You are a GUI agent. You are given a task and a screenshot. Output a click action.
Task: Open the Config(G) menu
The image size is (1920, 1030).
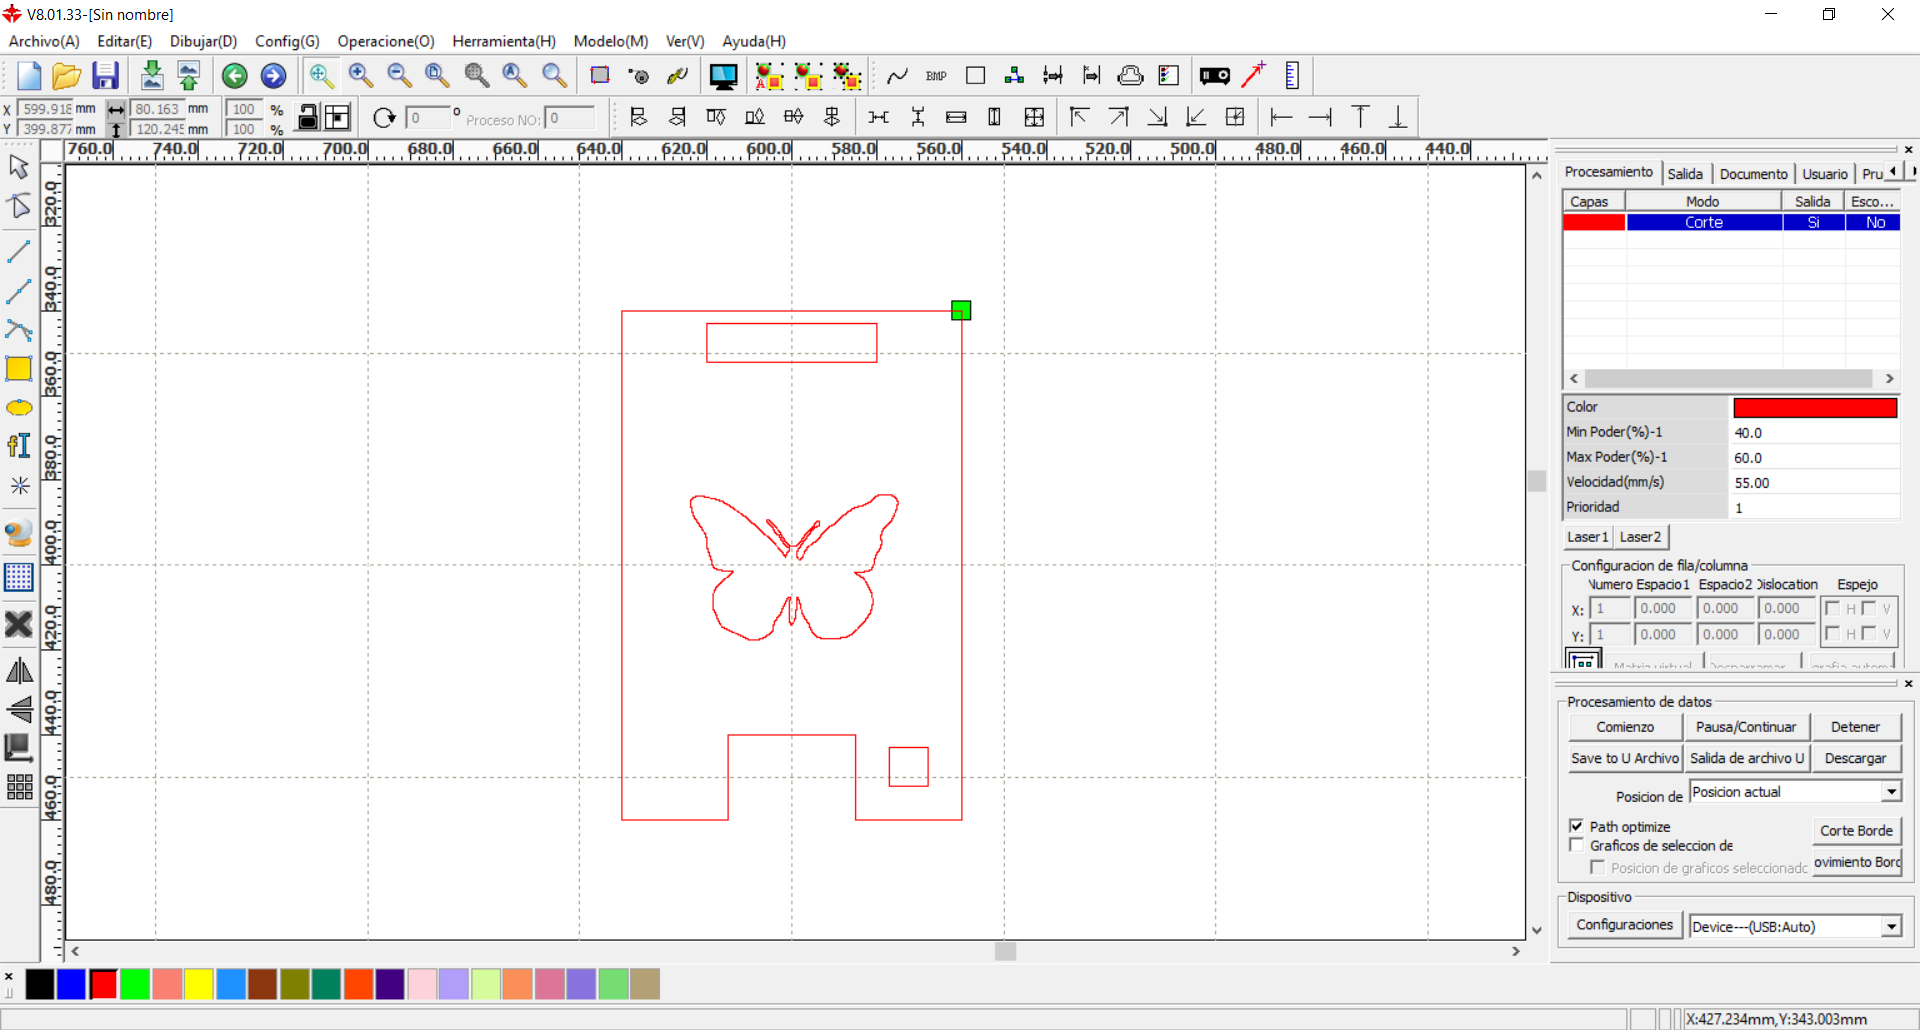coord(287,41)
